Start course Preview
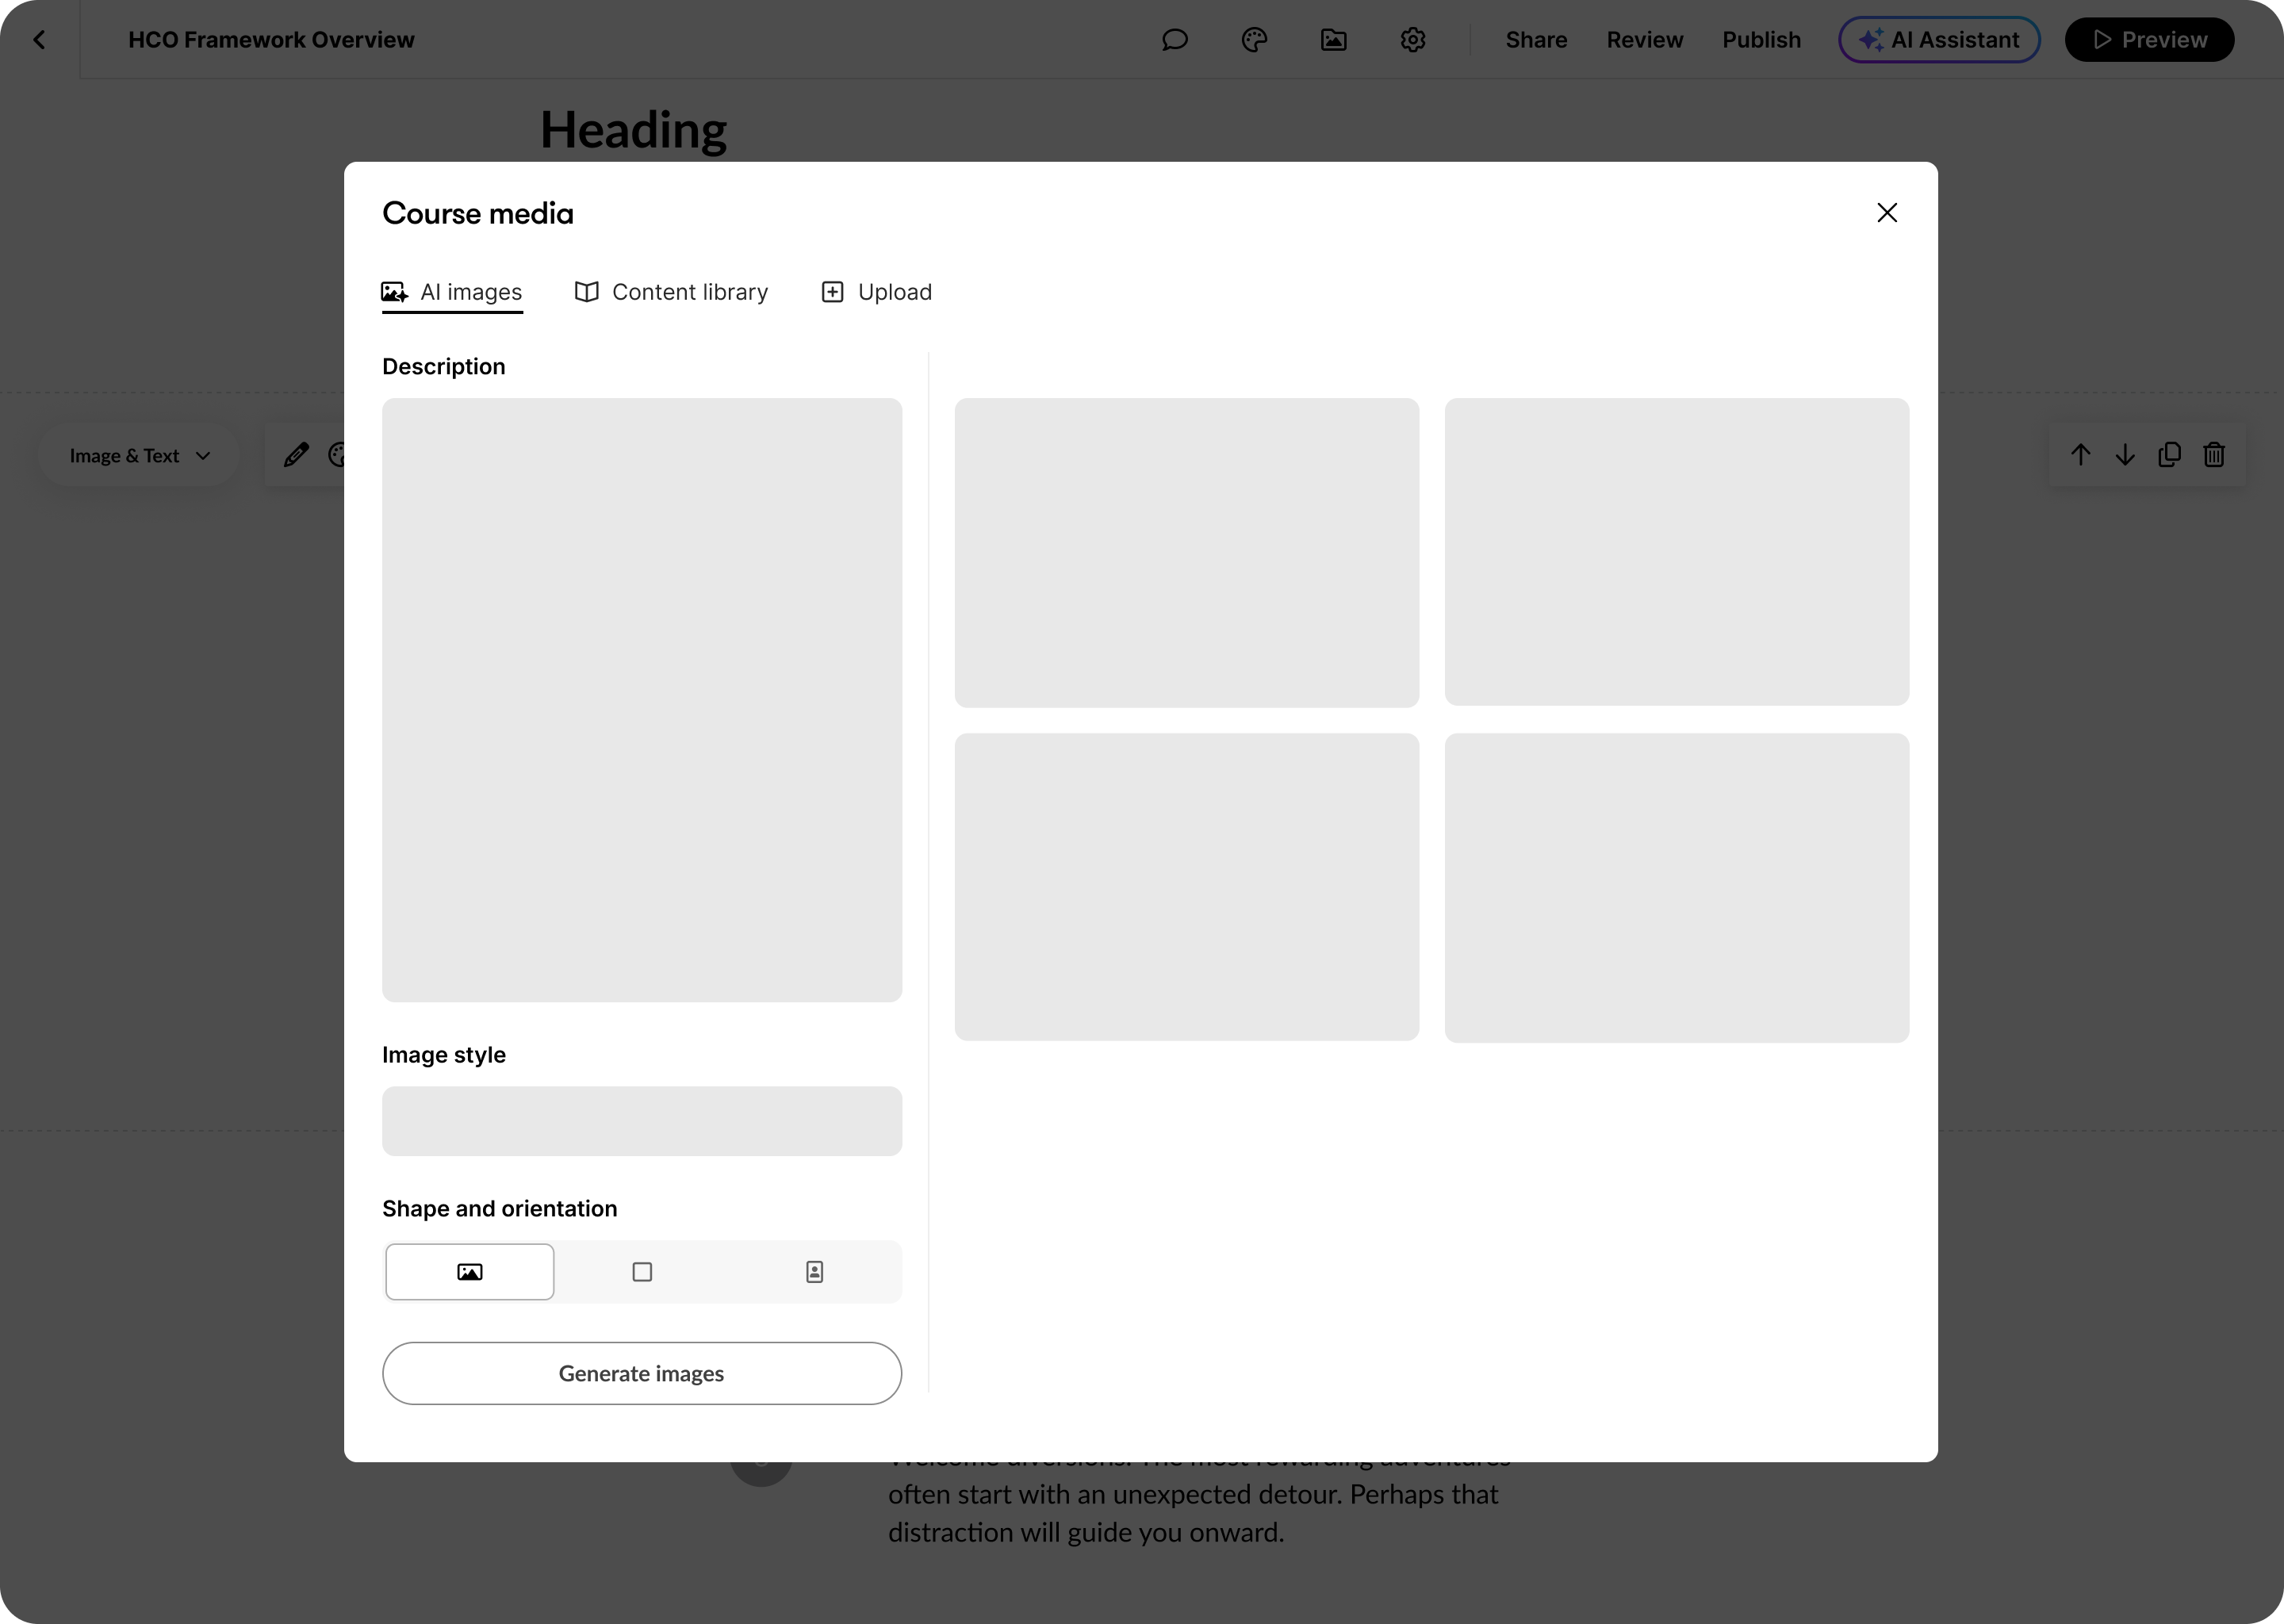The width and height of the screenshot is (2284, 1624). point(2149,40)
